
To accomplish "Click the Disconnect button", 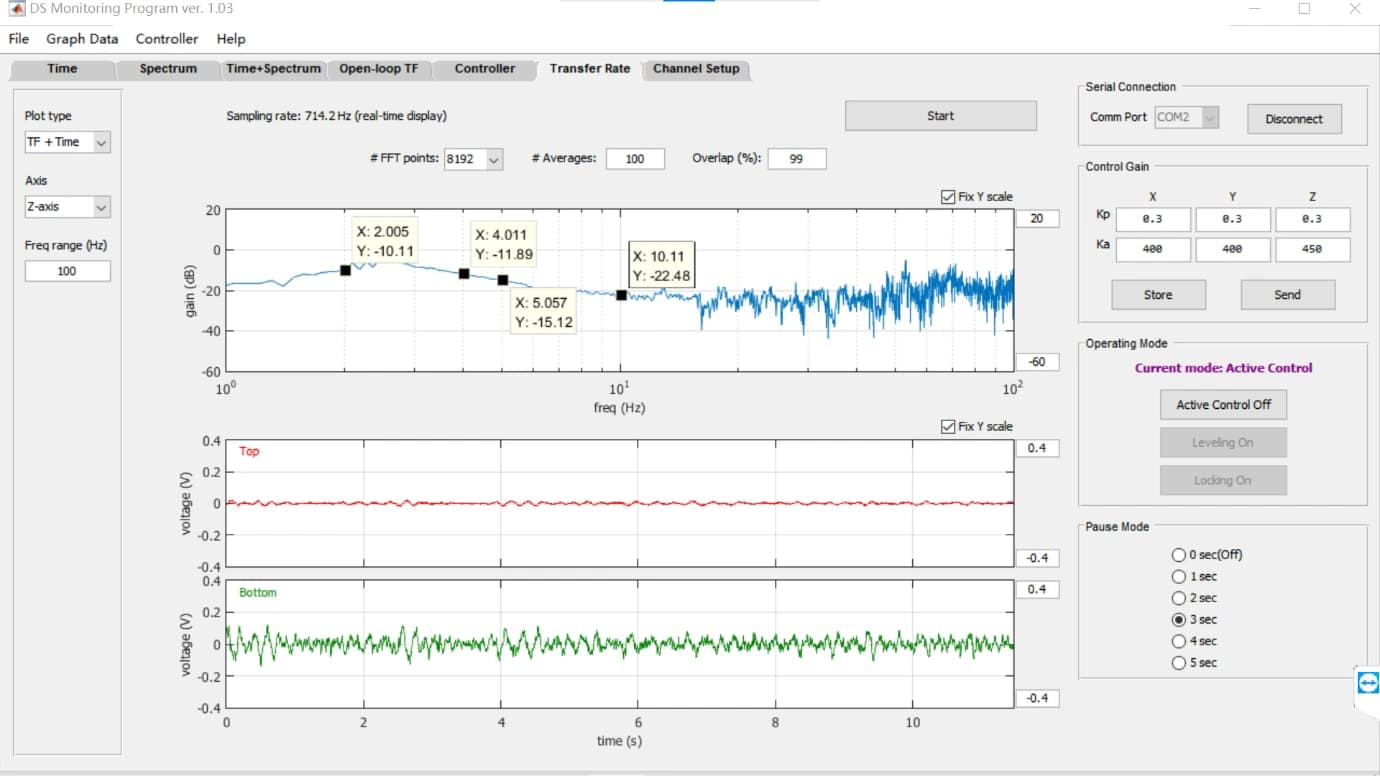I will [x=1294, y=119].
